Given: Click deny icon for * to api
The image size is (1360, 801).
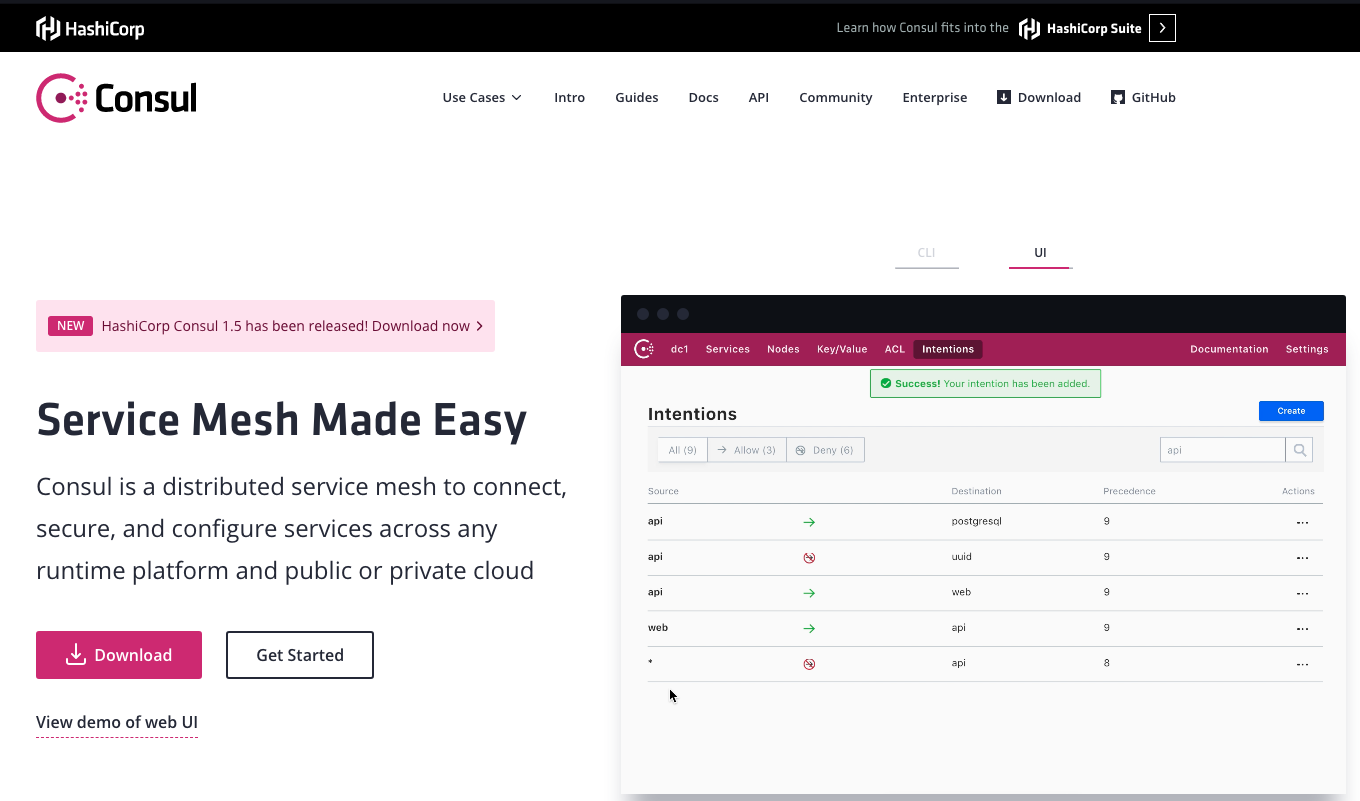Looking at the screenshot, I should point(809,664).
